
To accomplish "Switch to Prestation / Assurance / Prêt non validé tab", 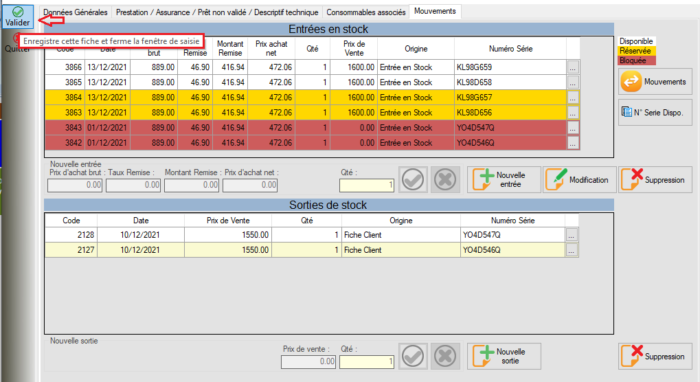I will (217, 12).
